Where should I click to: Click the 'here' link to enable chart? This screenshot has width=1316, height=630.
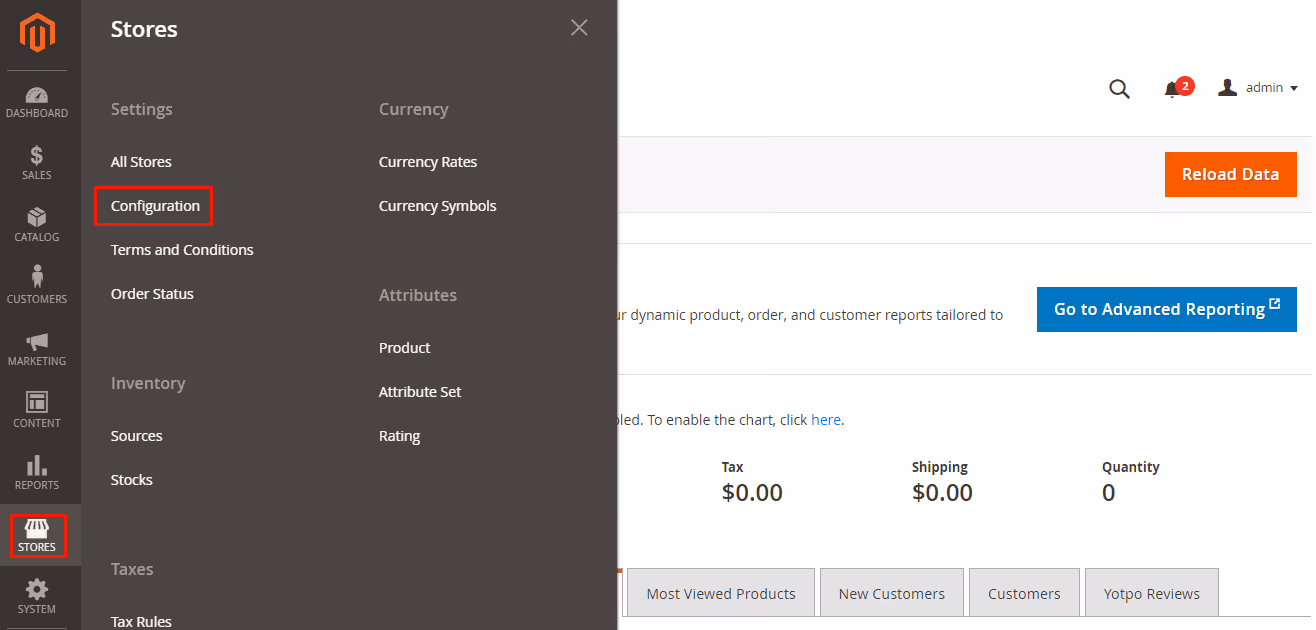pos(826,420)
